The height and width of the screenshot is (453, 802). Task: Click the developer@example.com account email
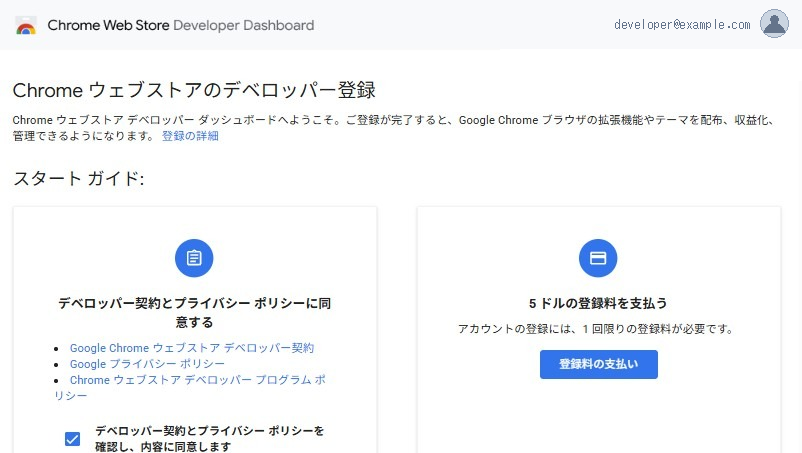coord(682,25)
